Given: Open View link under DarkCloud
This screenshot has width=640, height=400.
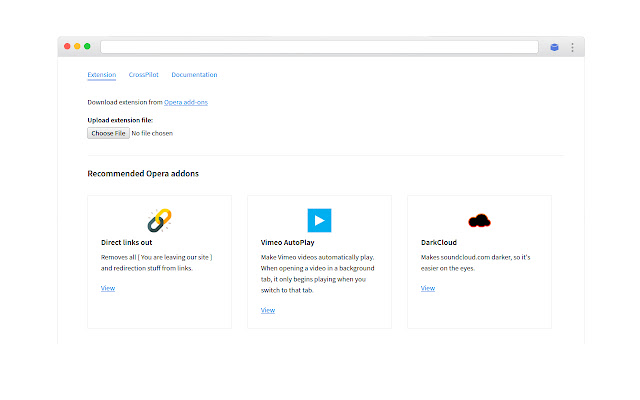Looking at the screenshot, I should [428, 288].
